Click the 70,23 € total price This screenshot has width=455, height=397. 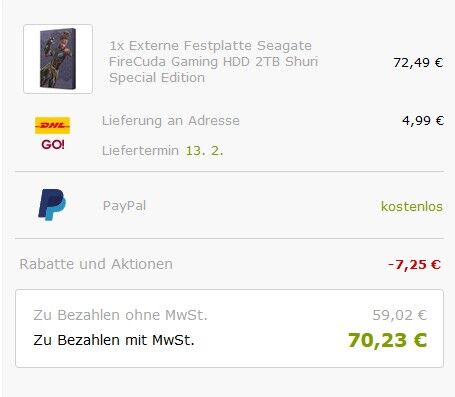coord(387,340)
